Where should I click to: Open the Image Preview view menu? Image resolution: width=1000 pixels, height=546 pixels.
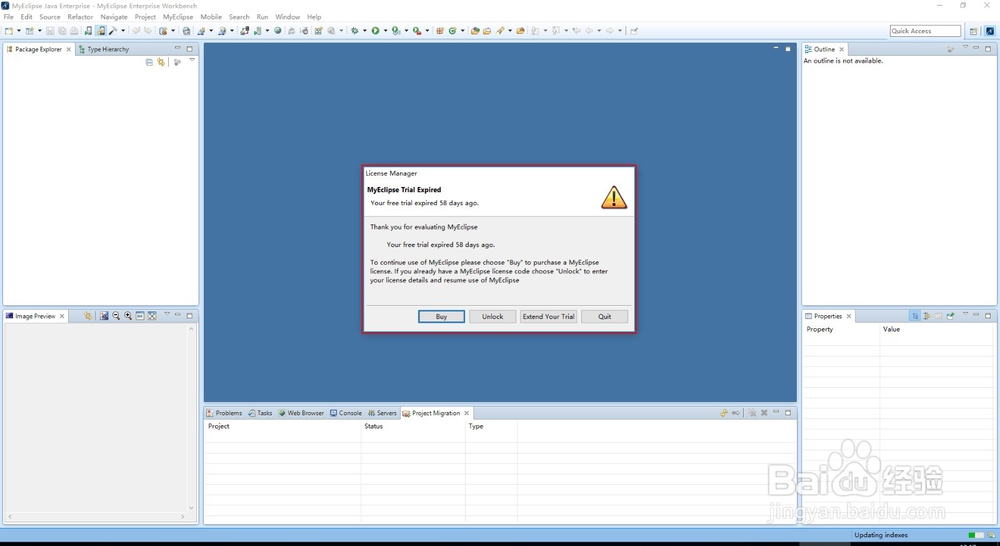(x=167, y=314)
